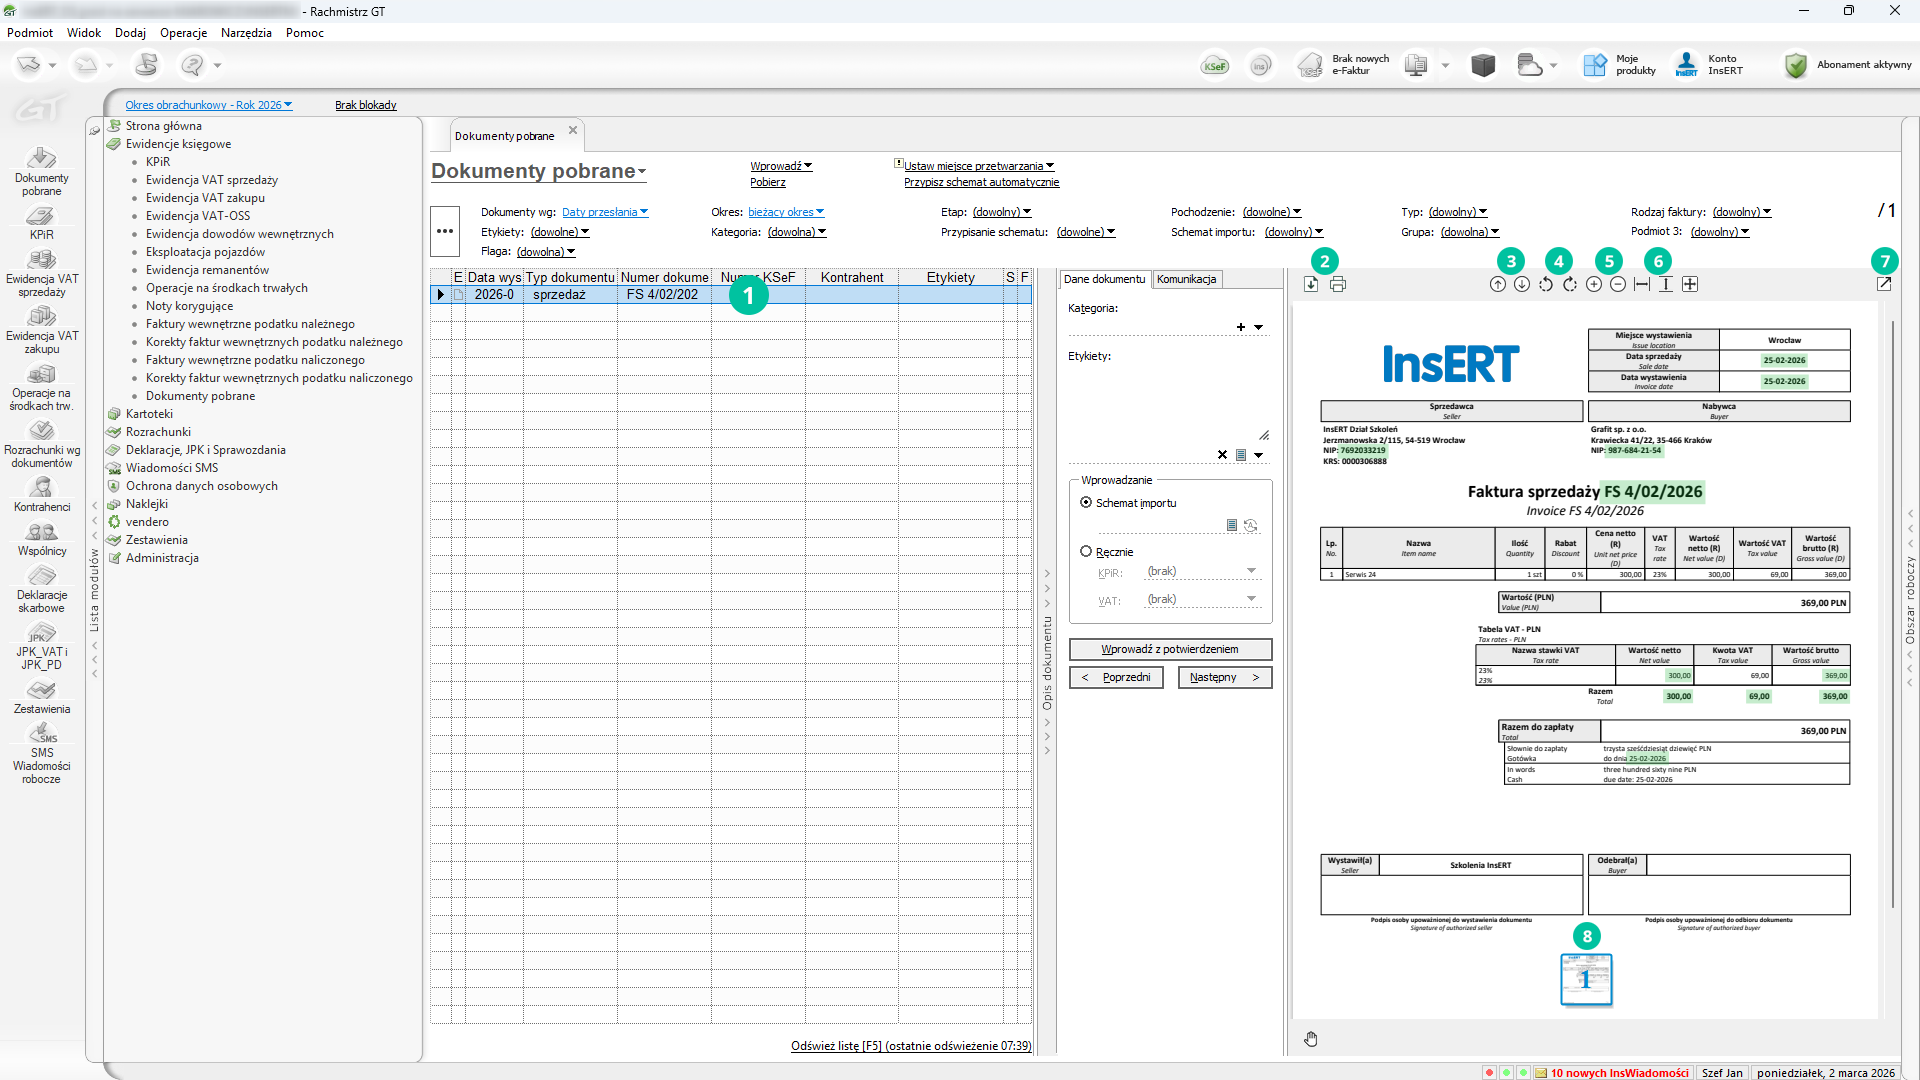
Task: Click the Wprowadź z potwierdzeniem button
Action: coord(1170,650)
